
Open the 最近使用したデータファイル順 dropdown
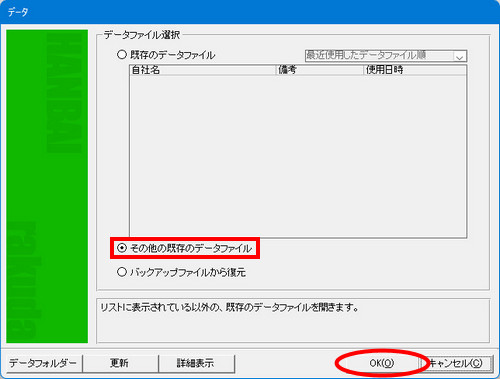(386, 55)
